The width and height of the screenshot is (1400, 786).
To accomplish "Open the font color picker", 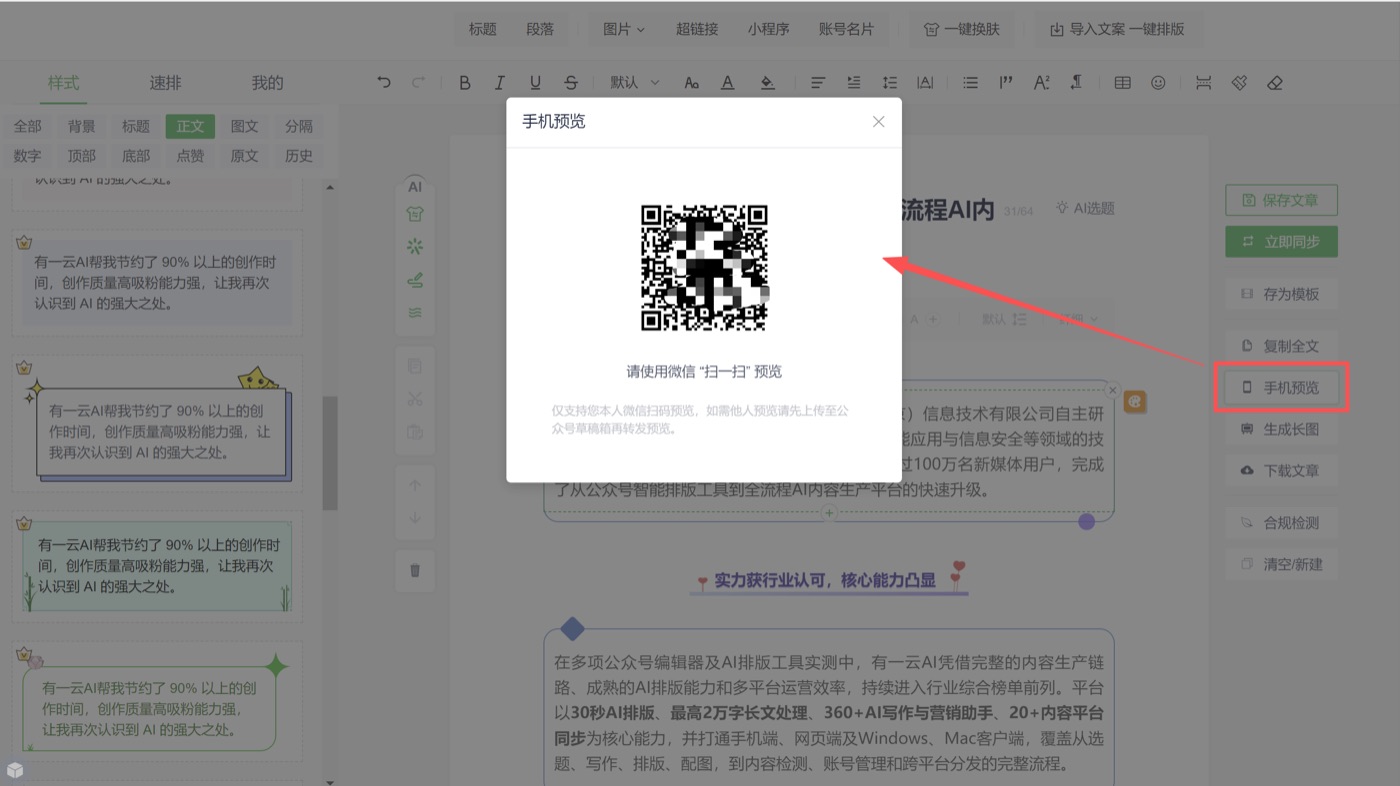I will (x=727, y=83).
